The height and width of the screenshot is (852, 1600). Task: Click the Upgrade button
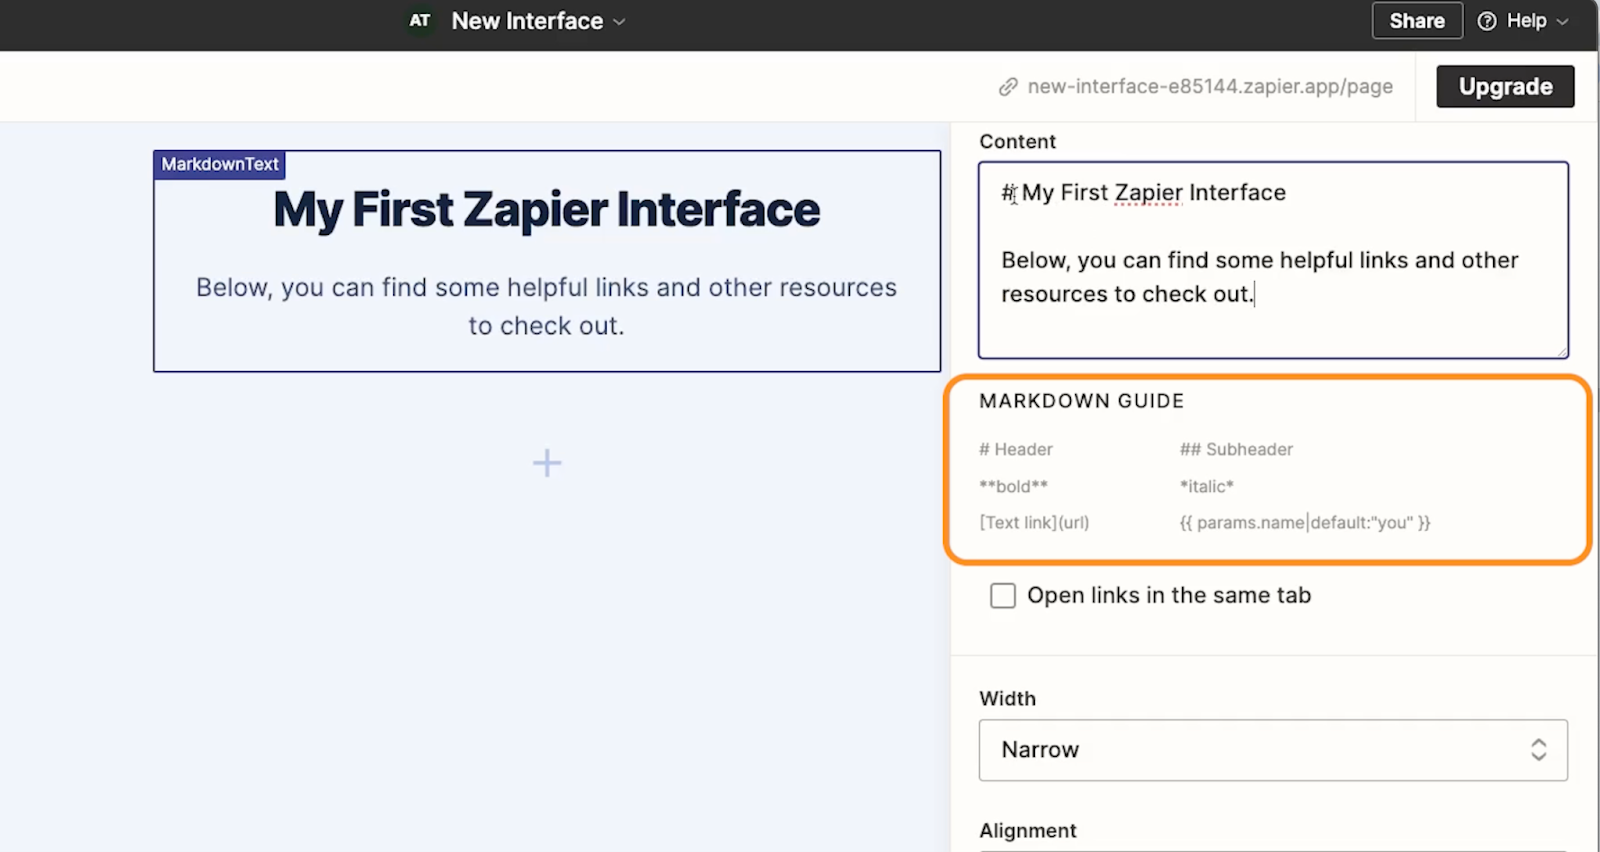point(1505,86)
